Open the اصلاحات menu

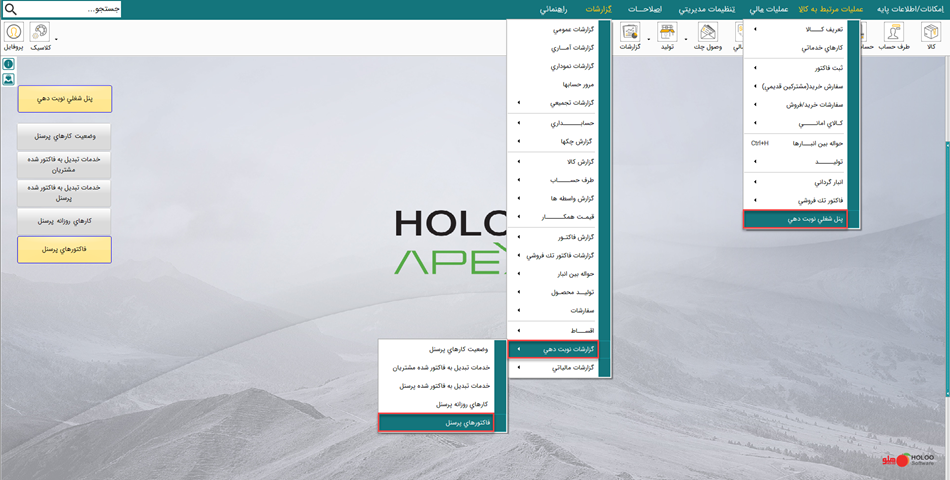coord(645,10)
